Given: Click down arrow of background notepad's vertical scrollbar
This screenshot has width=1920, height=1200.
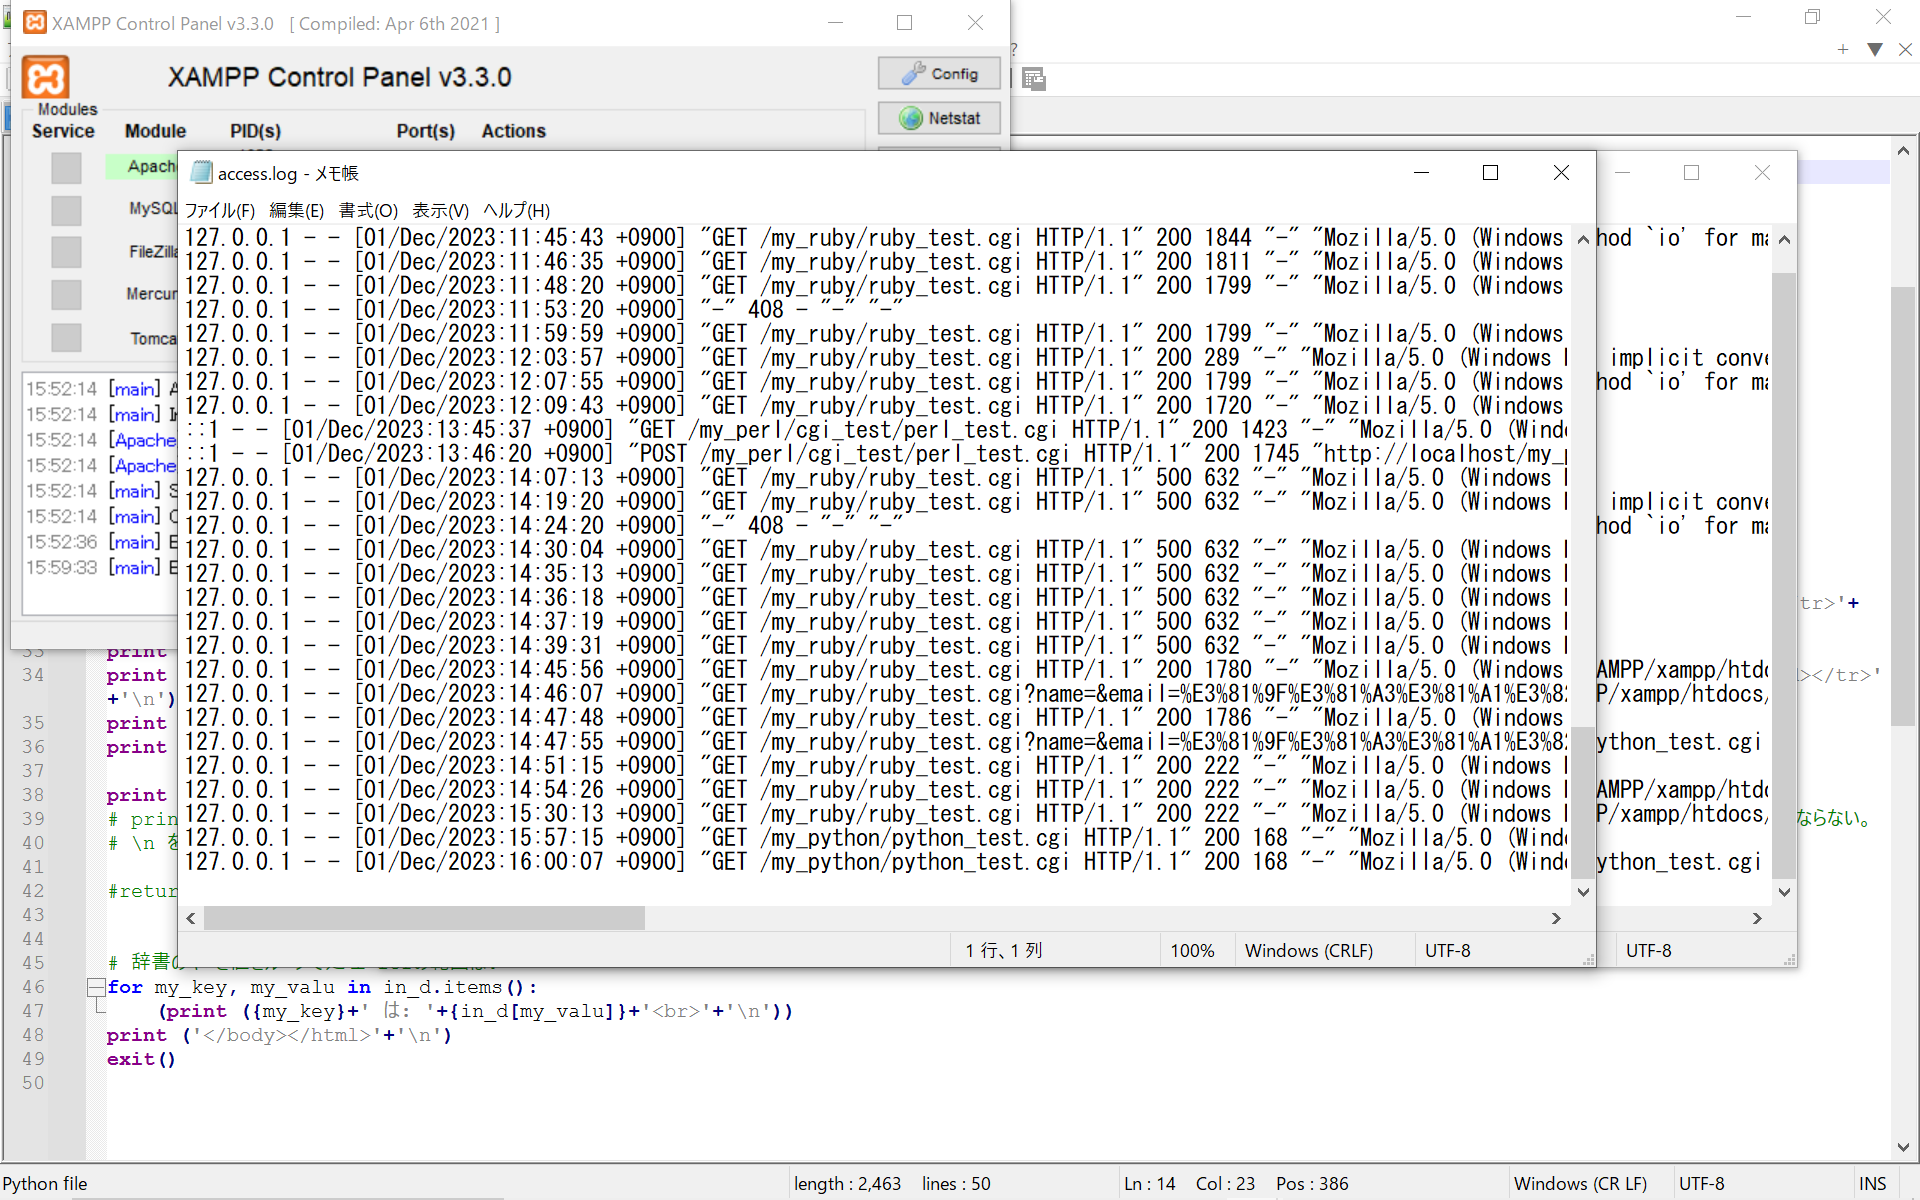Looking at the screenshot, I should (x=1784, y=892).
